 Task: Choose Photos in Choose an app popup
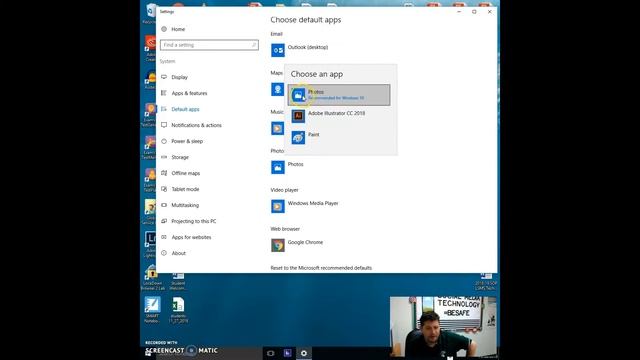[x=339, y=95]
